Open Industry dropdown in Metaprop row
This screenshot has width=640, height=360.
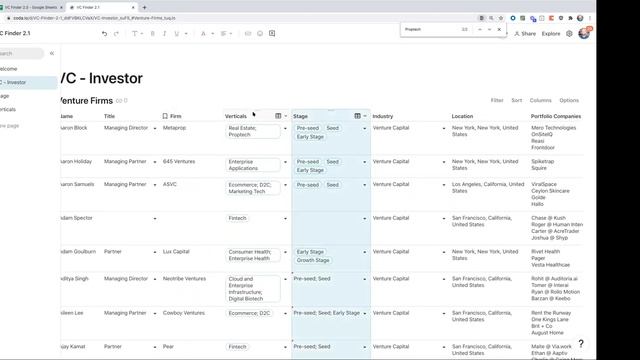(x=444, y=129)
